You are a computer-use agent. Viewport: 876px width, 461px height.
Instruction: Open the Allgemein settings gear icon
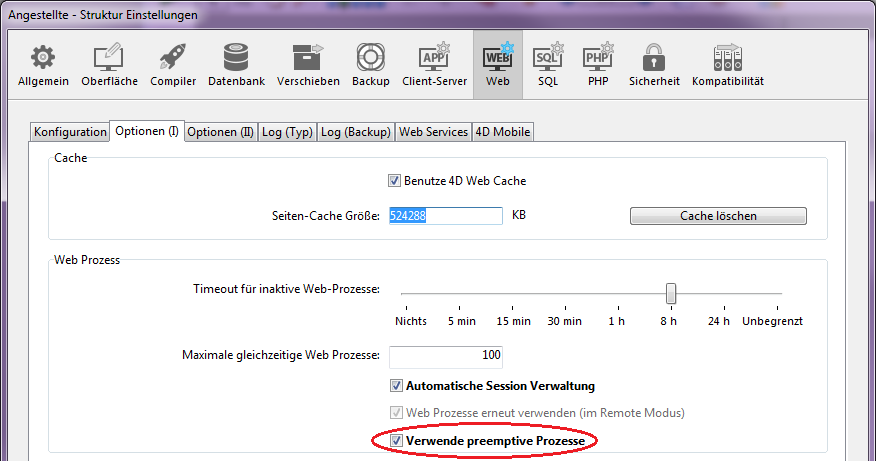43,58
